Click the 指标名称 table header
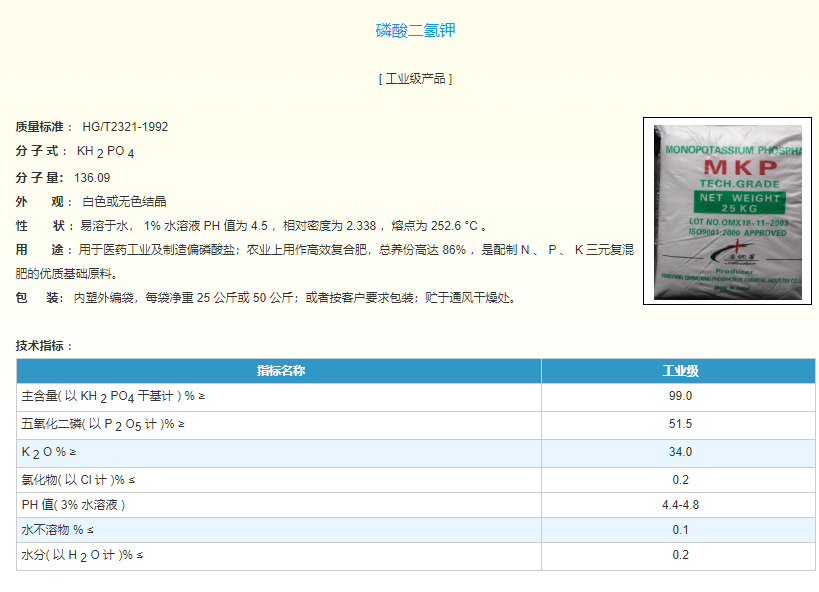 pyautogui.click(x=280, y=371)
